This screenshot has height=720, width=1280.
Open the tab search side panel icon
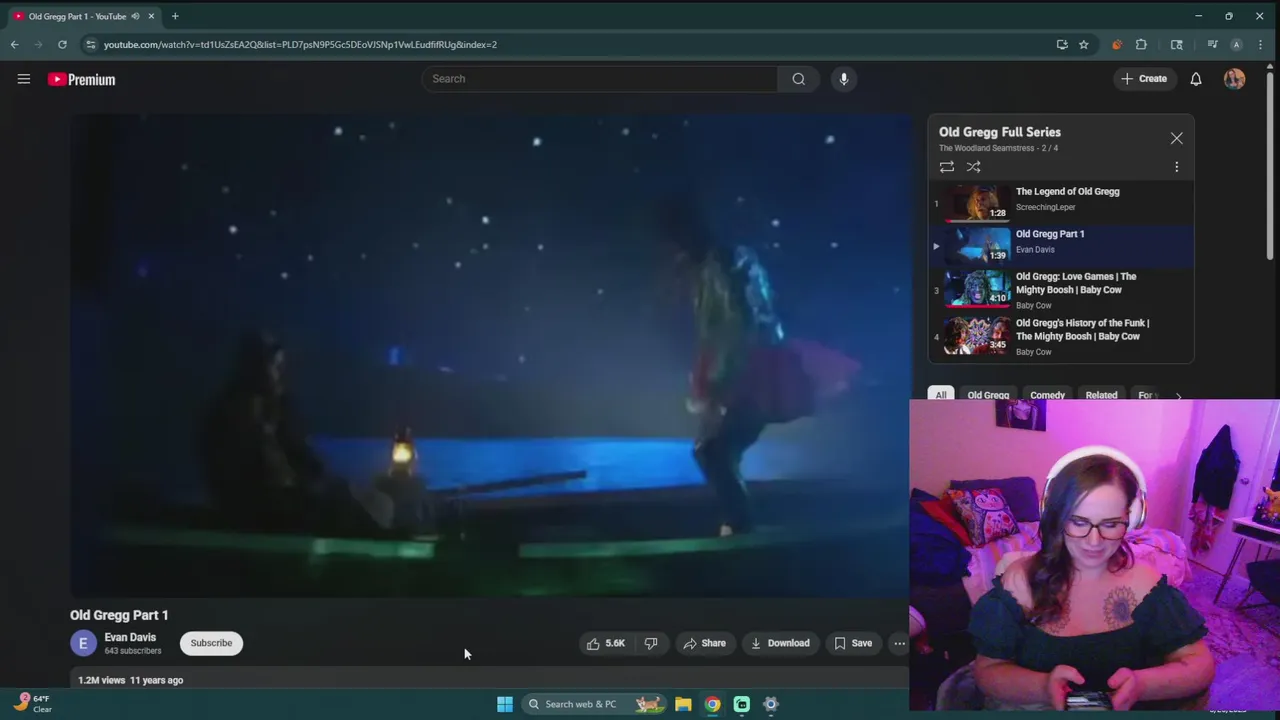(x=1177, y=44)
